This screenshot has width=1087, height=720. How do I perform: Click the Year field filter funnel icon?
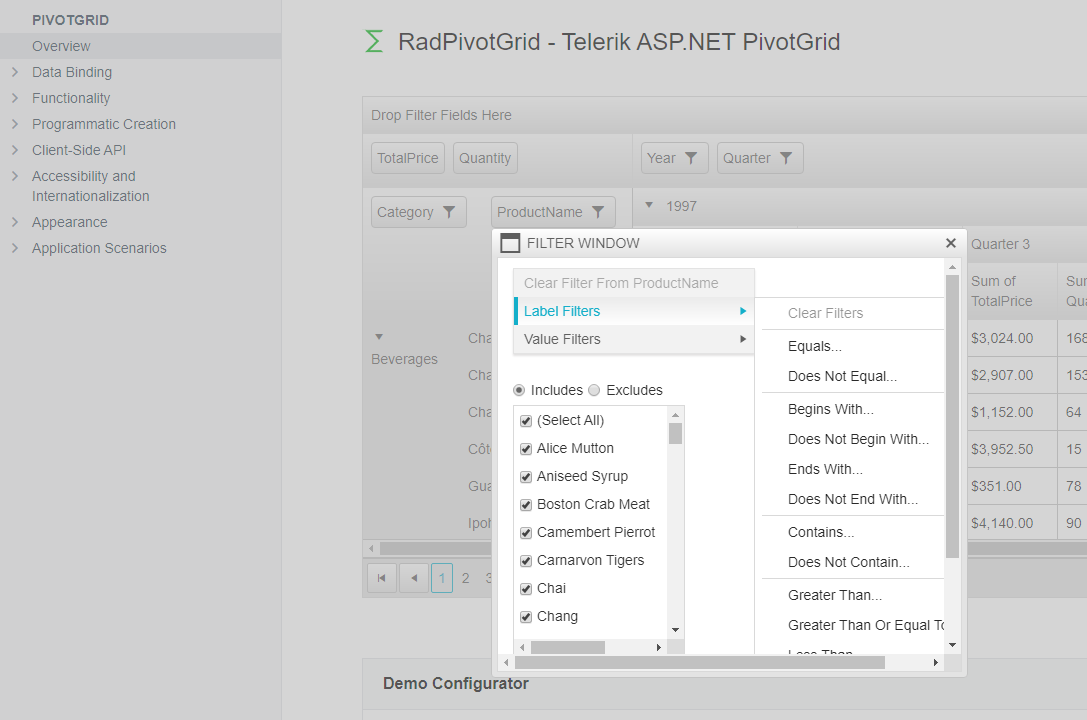click(x=691, y=158)
